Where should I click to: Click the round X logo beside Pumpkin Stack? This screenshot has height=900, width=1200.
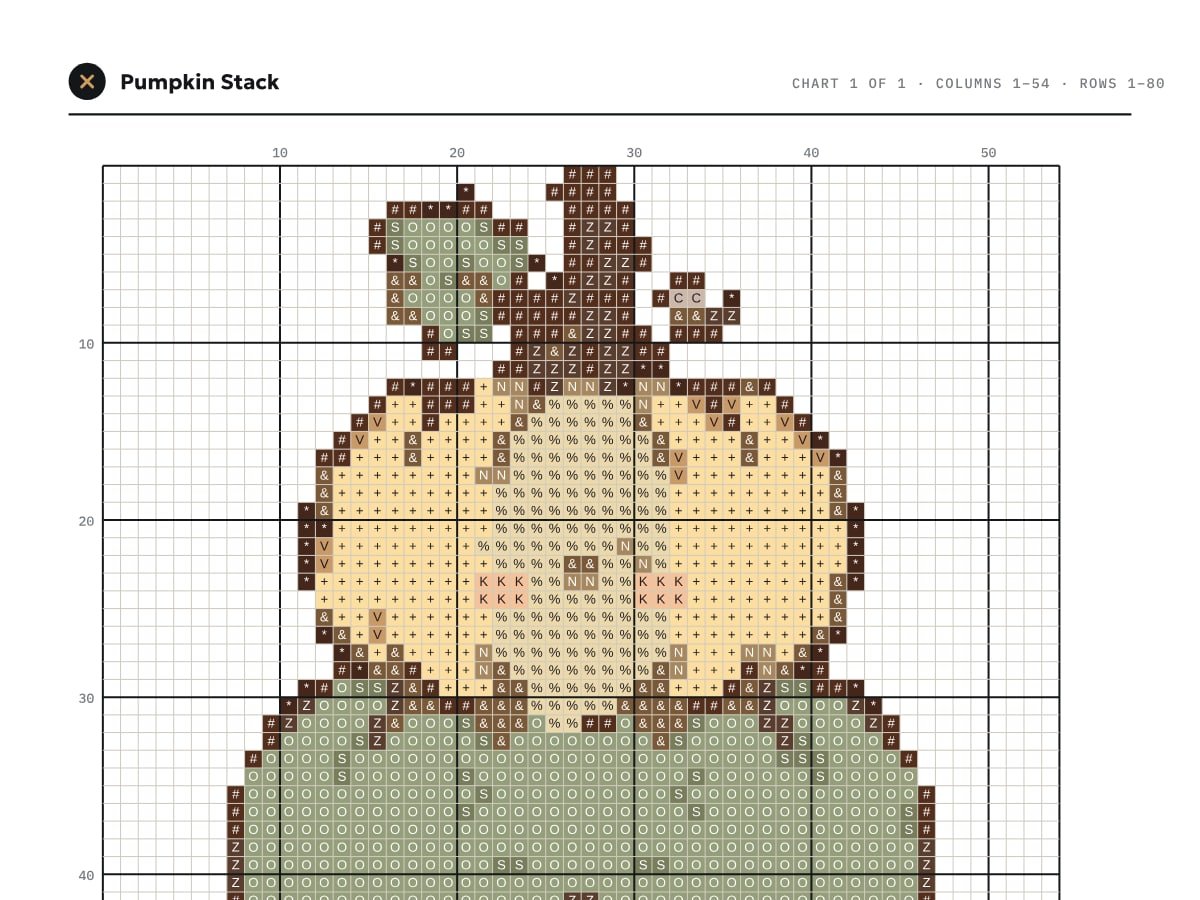tap(87, 82)
